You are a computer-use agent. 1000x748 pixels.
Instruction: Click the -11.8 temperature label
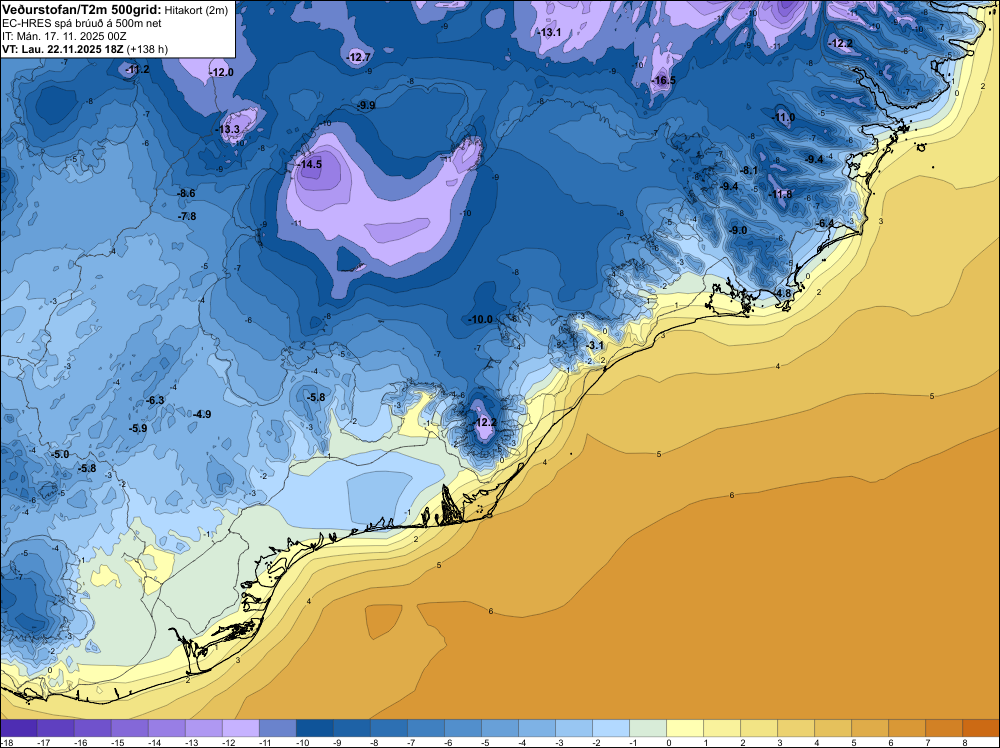[780, 194]
